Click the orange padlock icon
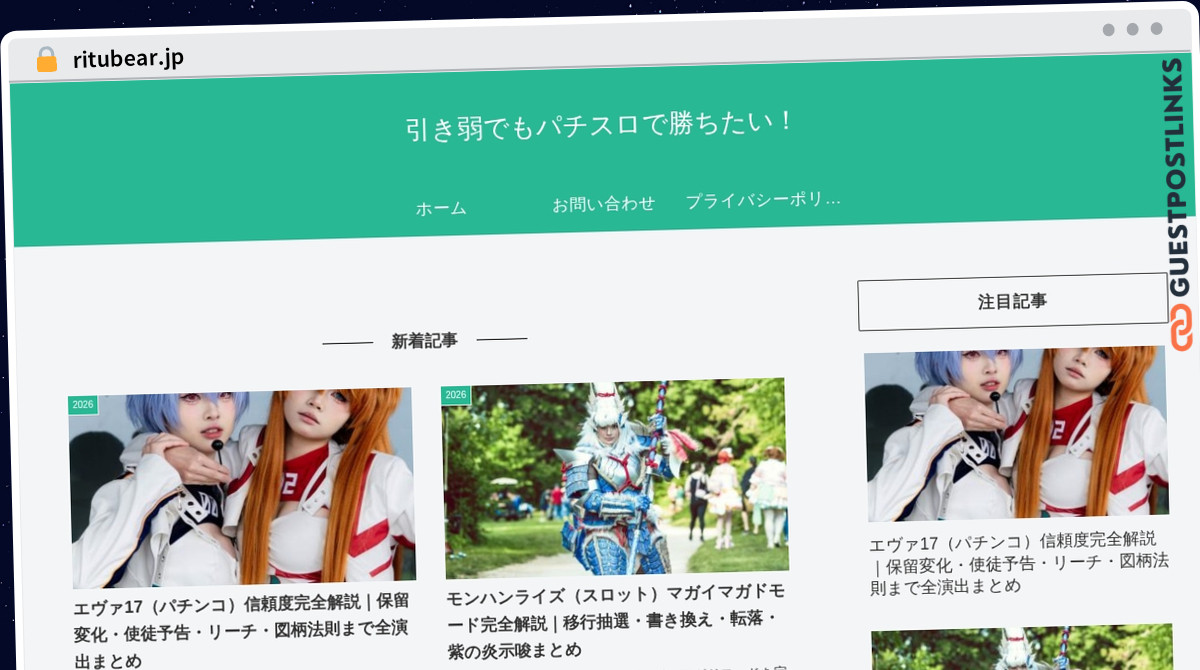Screen dimensions: 1200x670 (46, 59)
